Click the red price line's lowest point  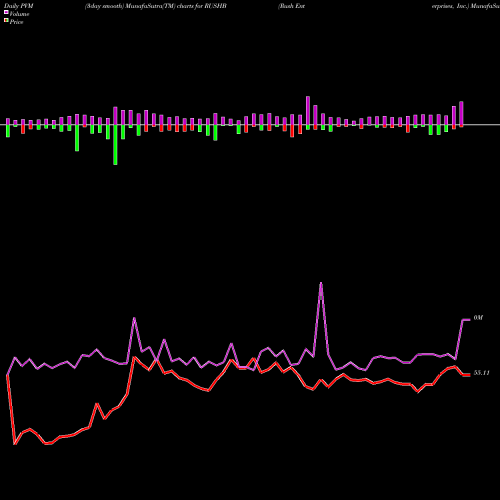click(x=15, y=444)
